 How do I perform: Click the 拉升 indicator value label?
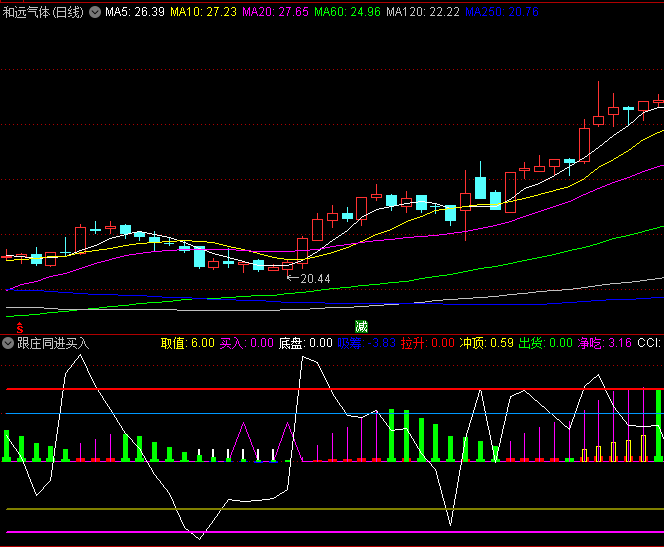click(427, 343)
